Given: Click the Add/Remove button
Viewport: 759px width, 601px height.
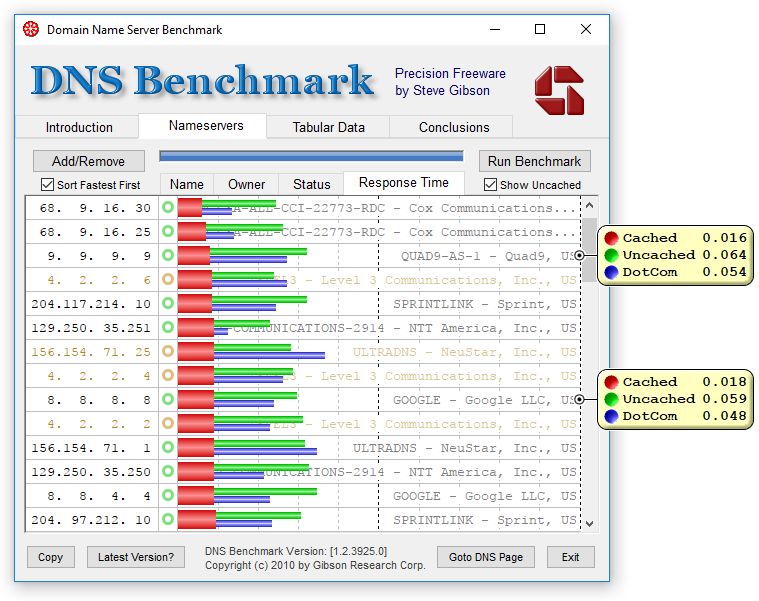Looking at the screenshot, I should click(x=89, y=161).
